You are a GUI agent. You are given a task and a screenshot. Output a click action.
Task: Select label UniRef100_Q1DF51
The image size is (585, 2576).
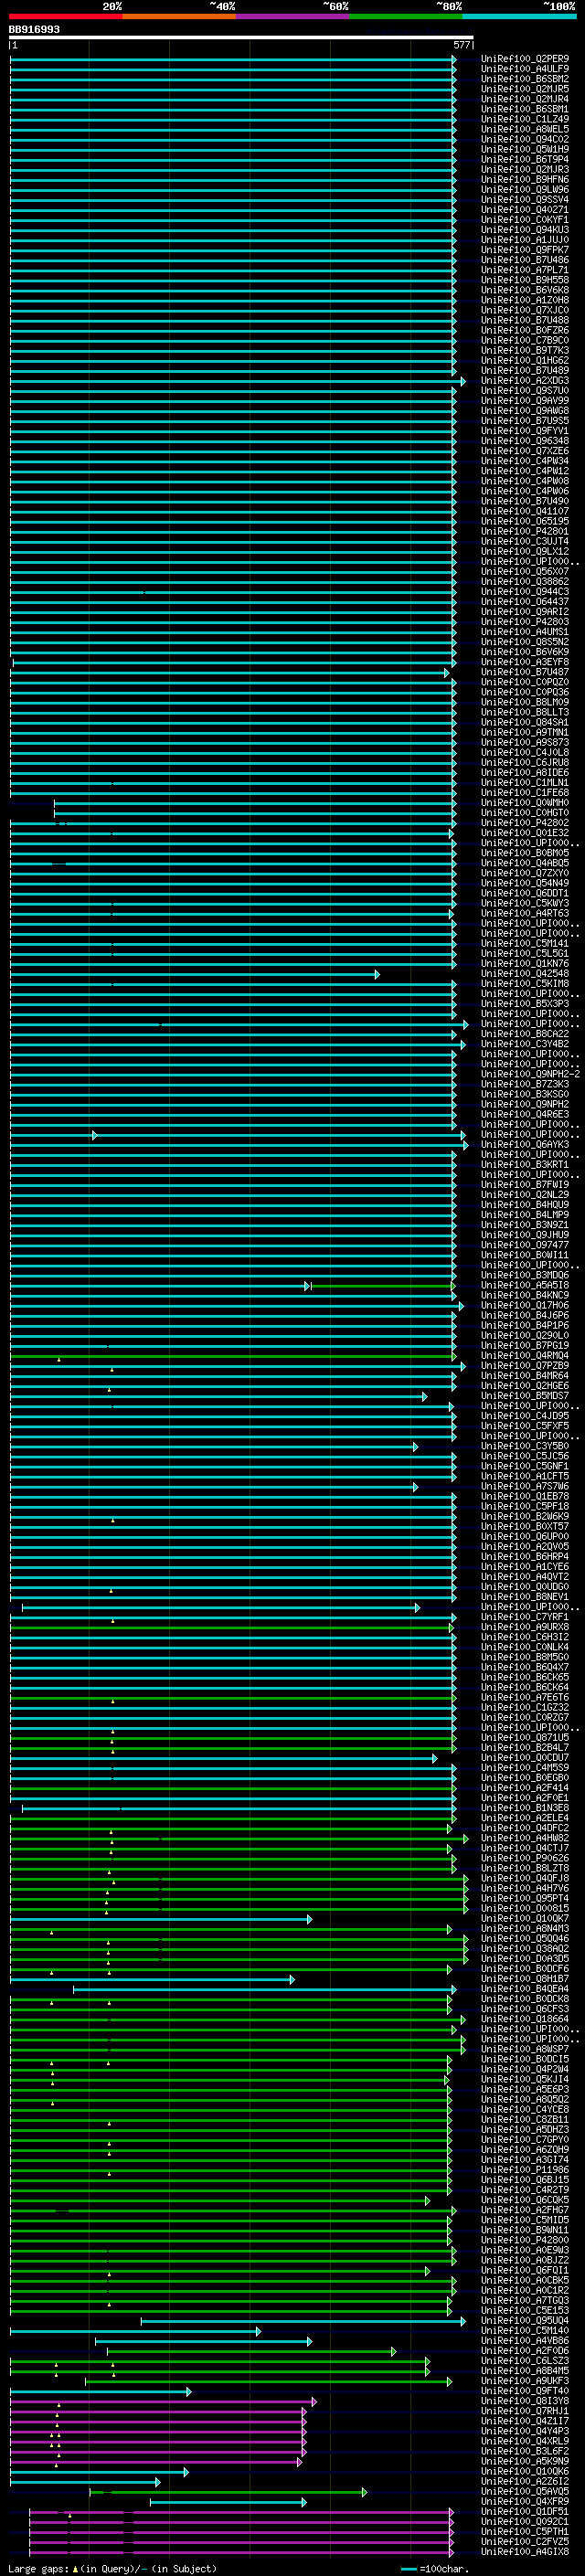pyautogui.click(x=524, y=2511)
